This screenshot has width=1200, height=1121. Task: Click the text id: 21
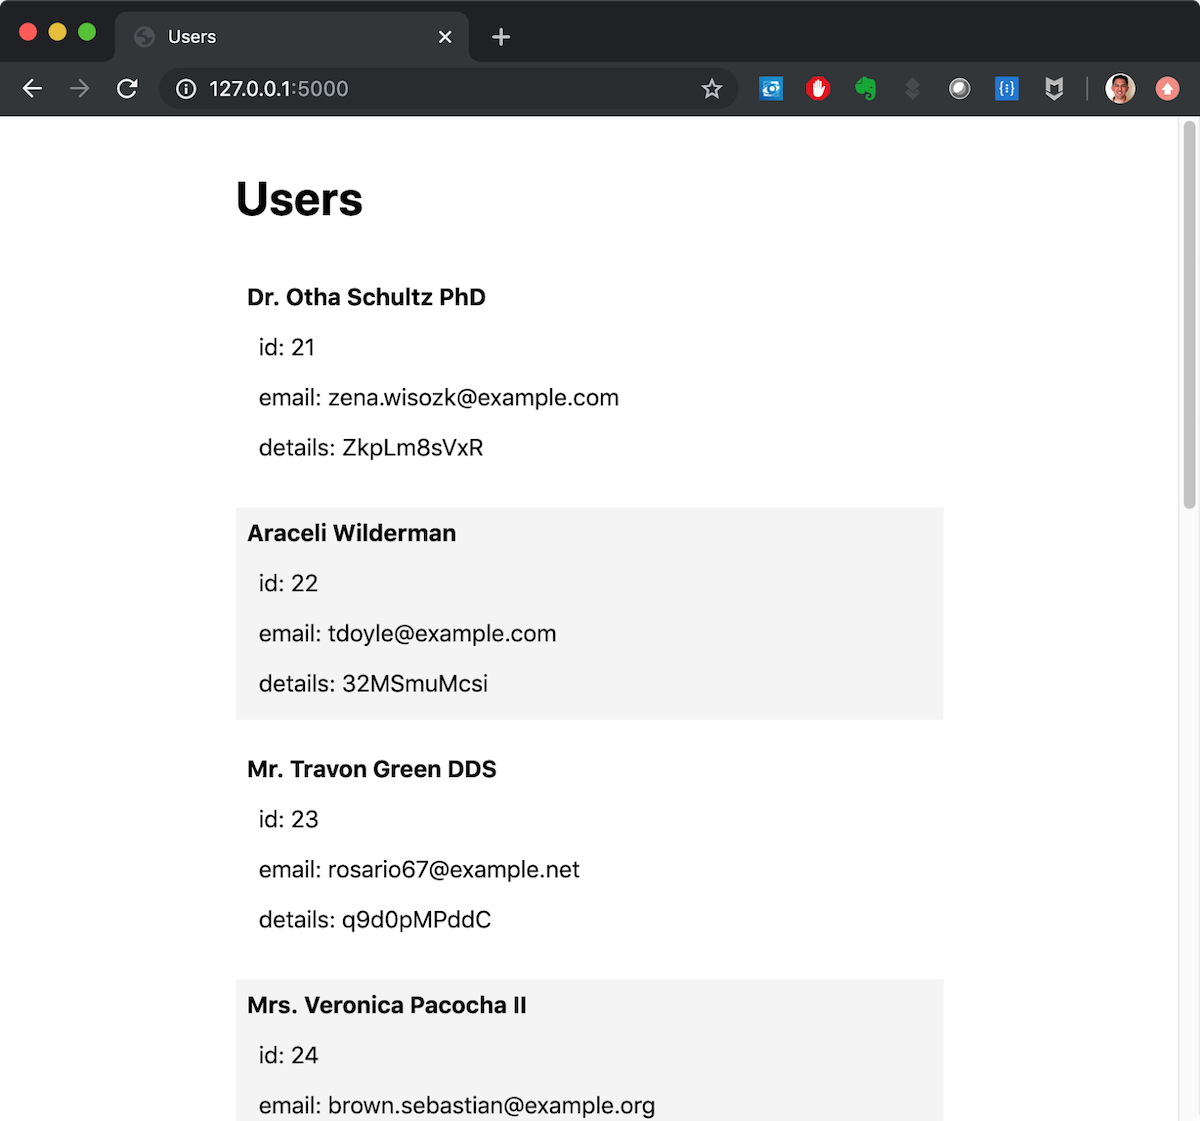point(287,347)
